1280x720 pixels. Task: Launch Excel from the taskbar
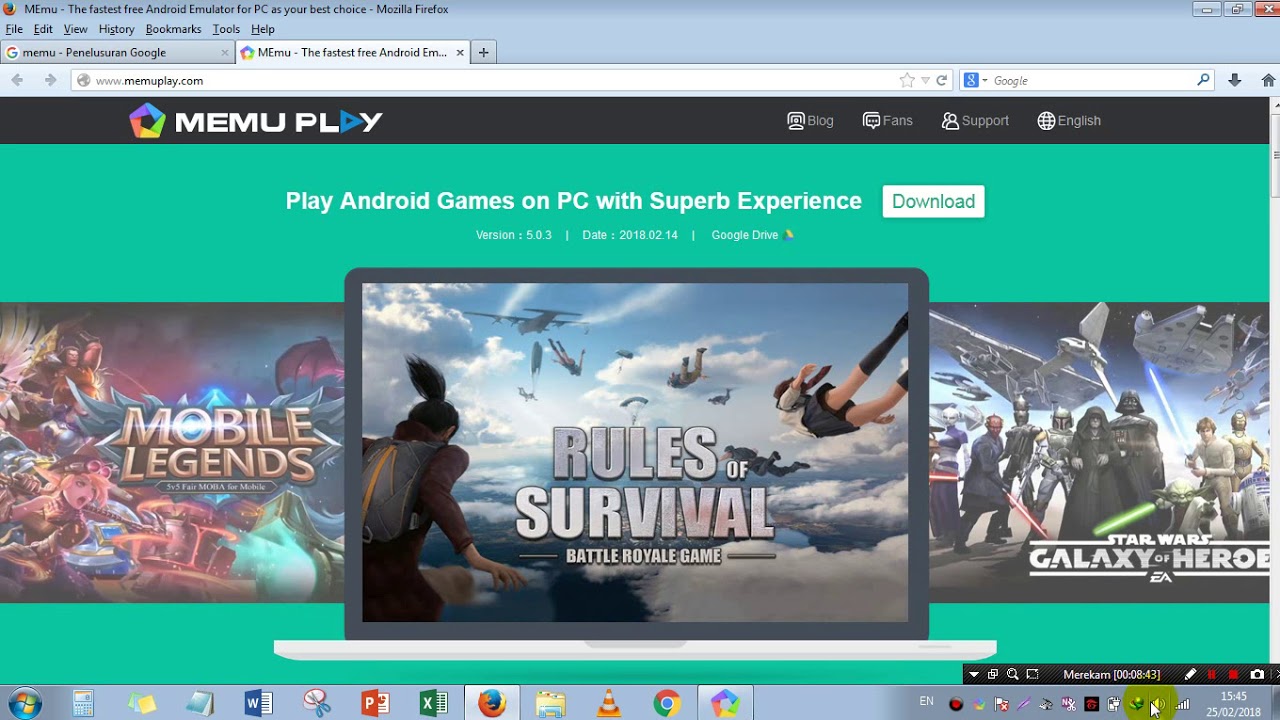tap(433, 704)
